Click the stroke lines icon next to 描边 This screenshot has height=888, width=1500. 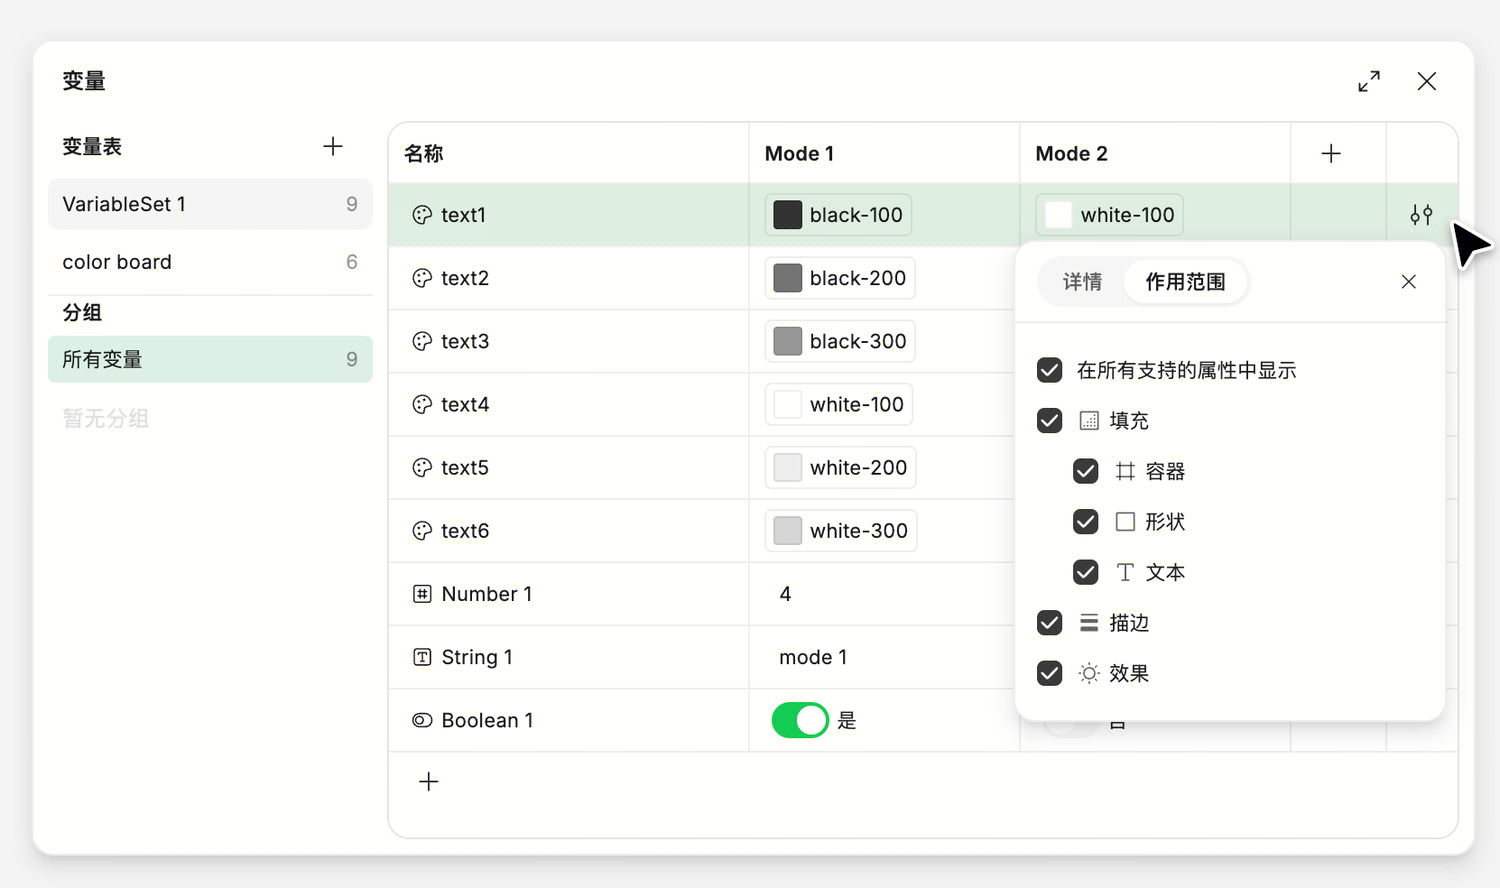click(x=1089, y=623)
